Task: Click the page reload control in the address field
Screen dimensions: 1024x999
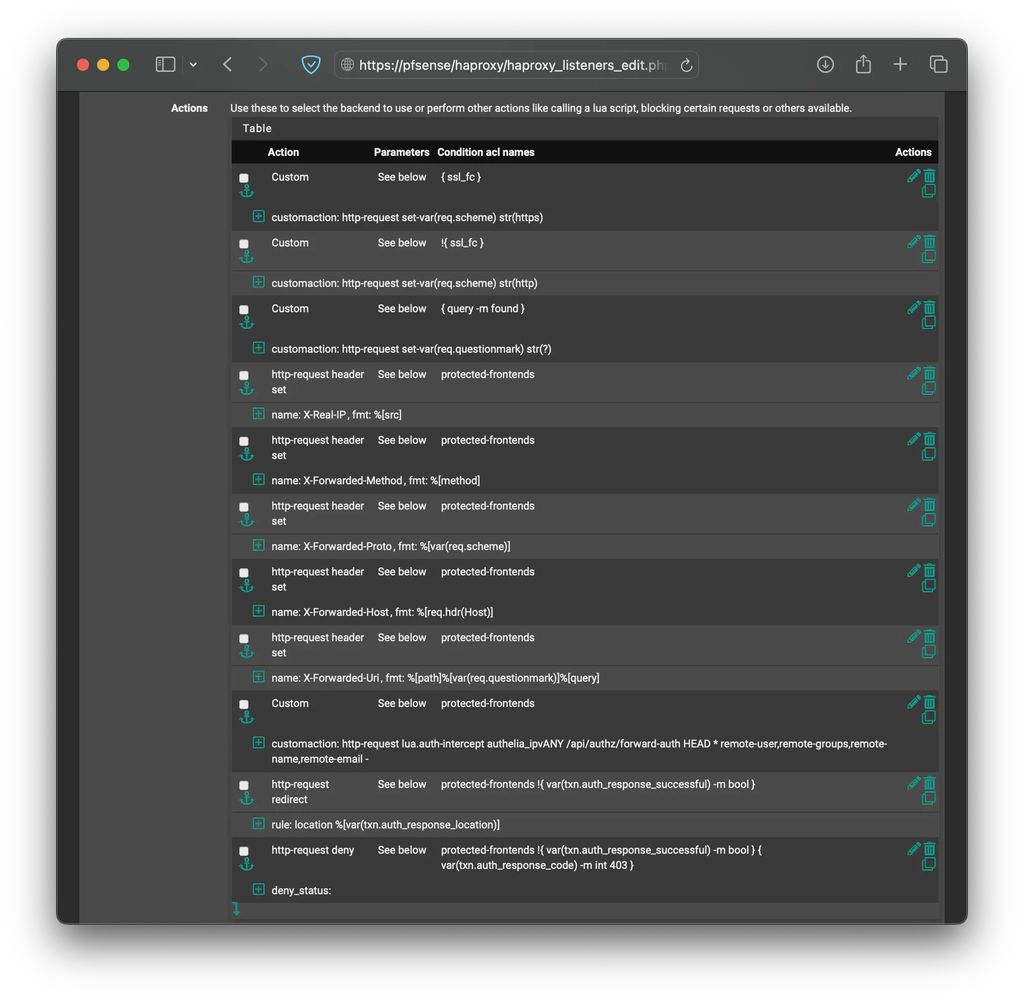Action: 685,64
